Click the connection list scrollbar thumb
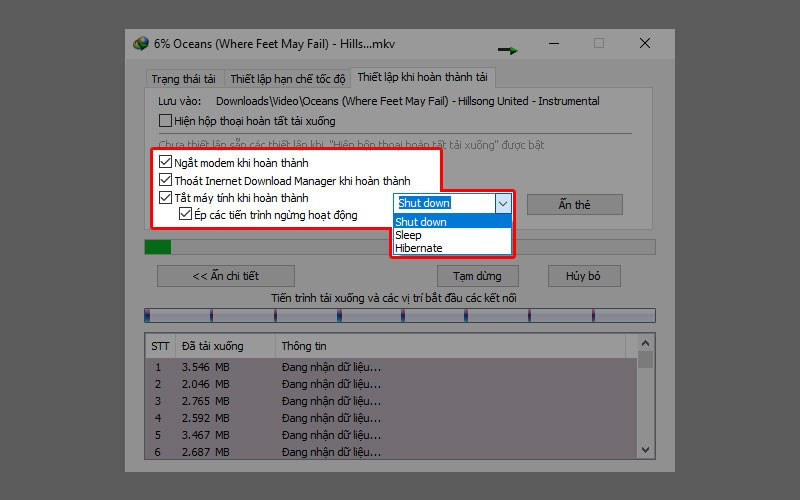The width and height of the screenshot is (800, 500). [x=645, y=360]
